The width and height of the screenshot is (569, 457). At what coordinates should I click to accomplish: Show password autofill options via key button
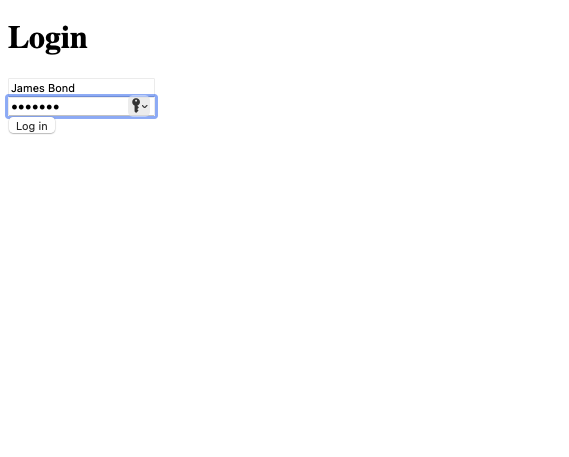(x=139, y=106)
